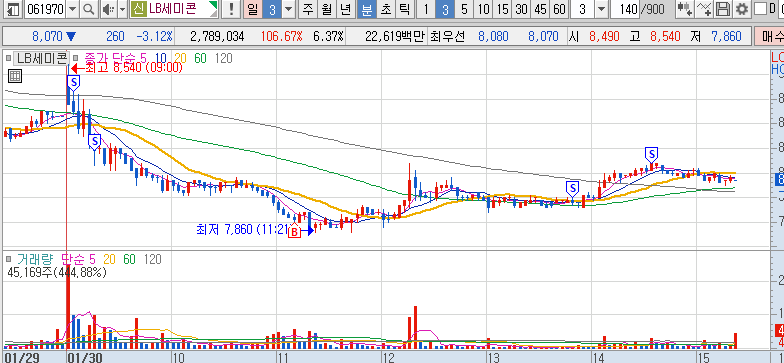Select the highlighted 3-minute interval button
Image resolution: width=784 pixels, height=363 pixels.
coord(445,9)
